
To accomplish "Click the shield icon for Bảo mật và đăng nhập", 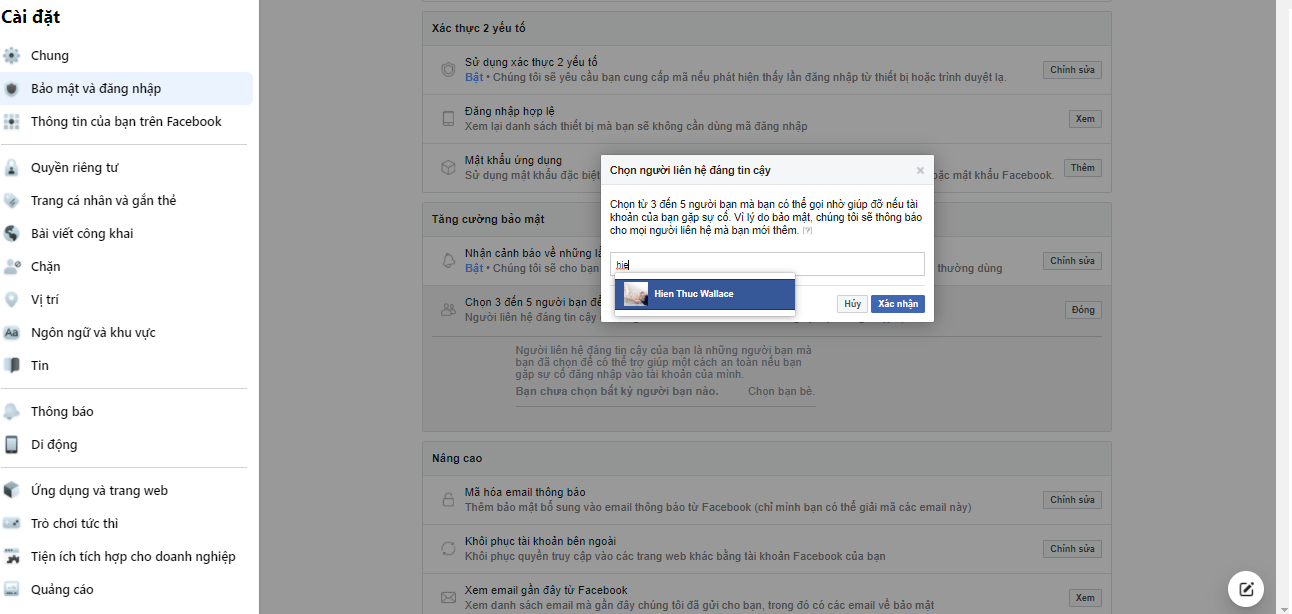I will 11,89.
